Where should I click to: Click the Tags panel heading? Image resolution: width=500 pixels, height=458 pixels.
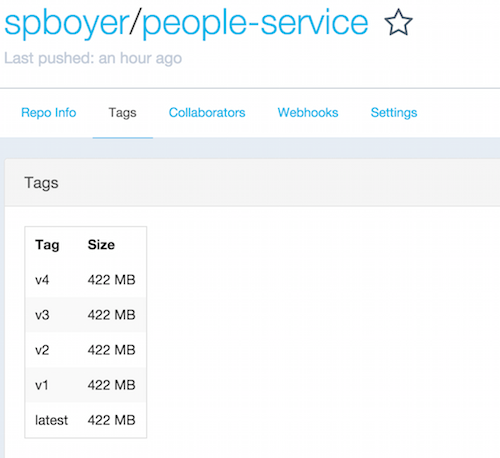click(41, 183)
